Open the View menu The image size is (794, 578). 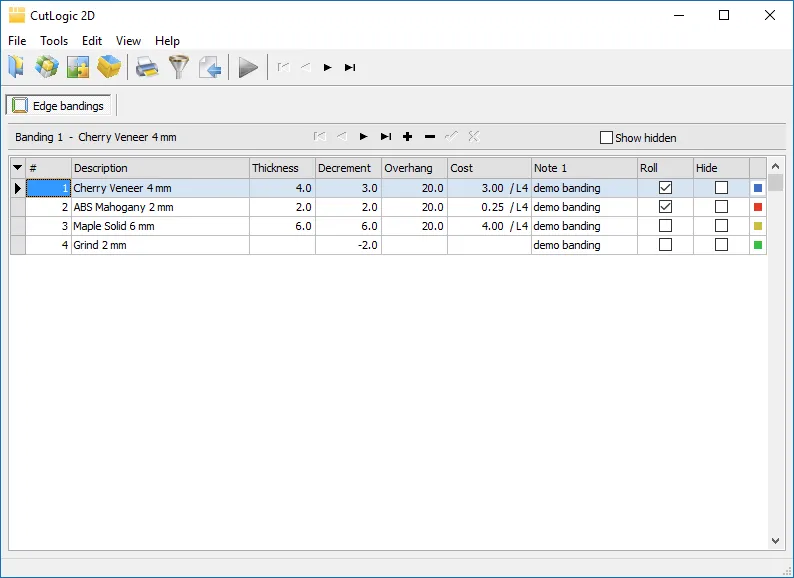coord(128,41)
